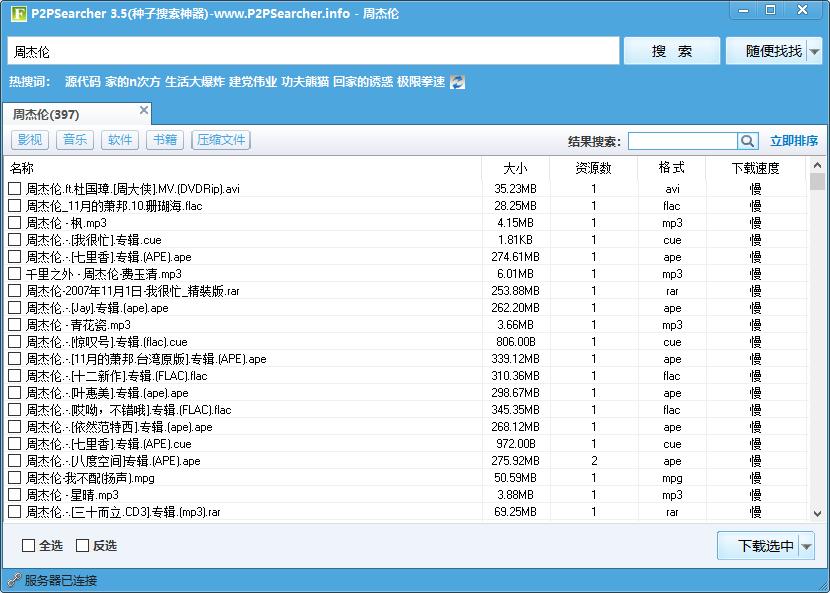Close the 周杰伦(397) results tab
The width and height of the screenshot is (830, 593).
(143, 110)
